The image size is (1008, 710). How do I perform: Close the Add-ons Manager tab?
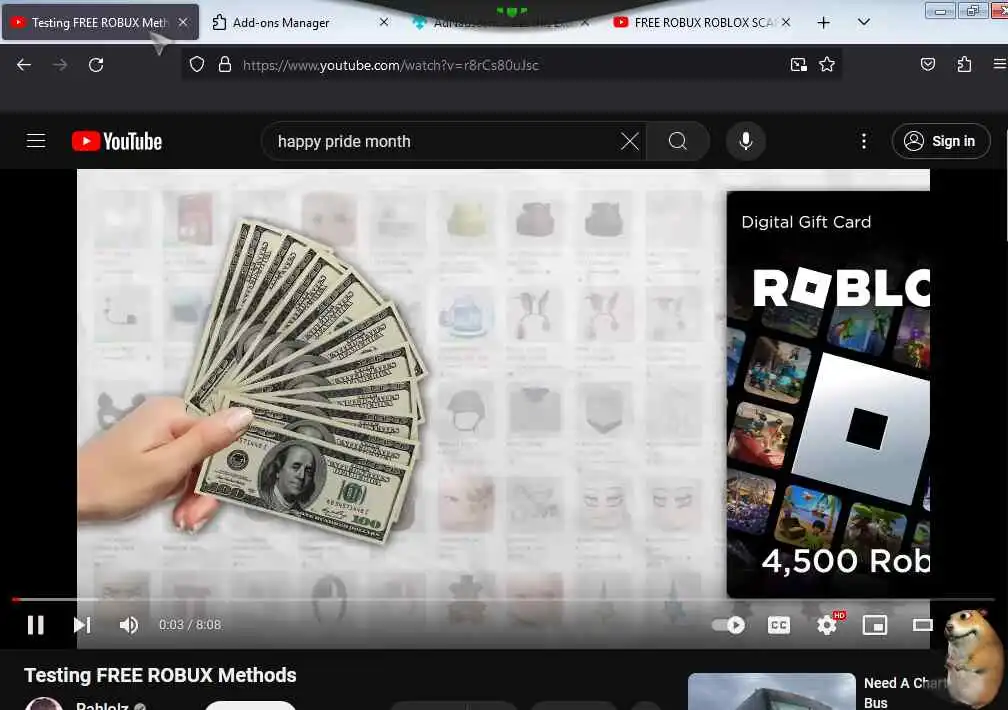pyautogui.click(x=384, y=23)
